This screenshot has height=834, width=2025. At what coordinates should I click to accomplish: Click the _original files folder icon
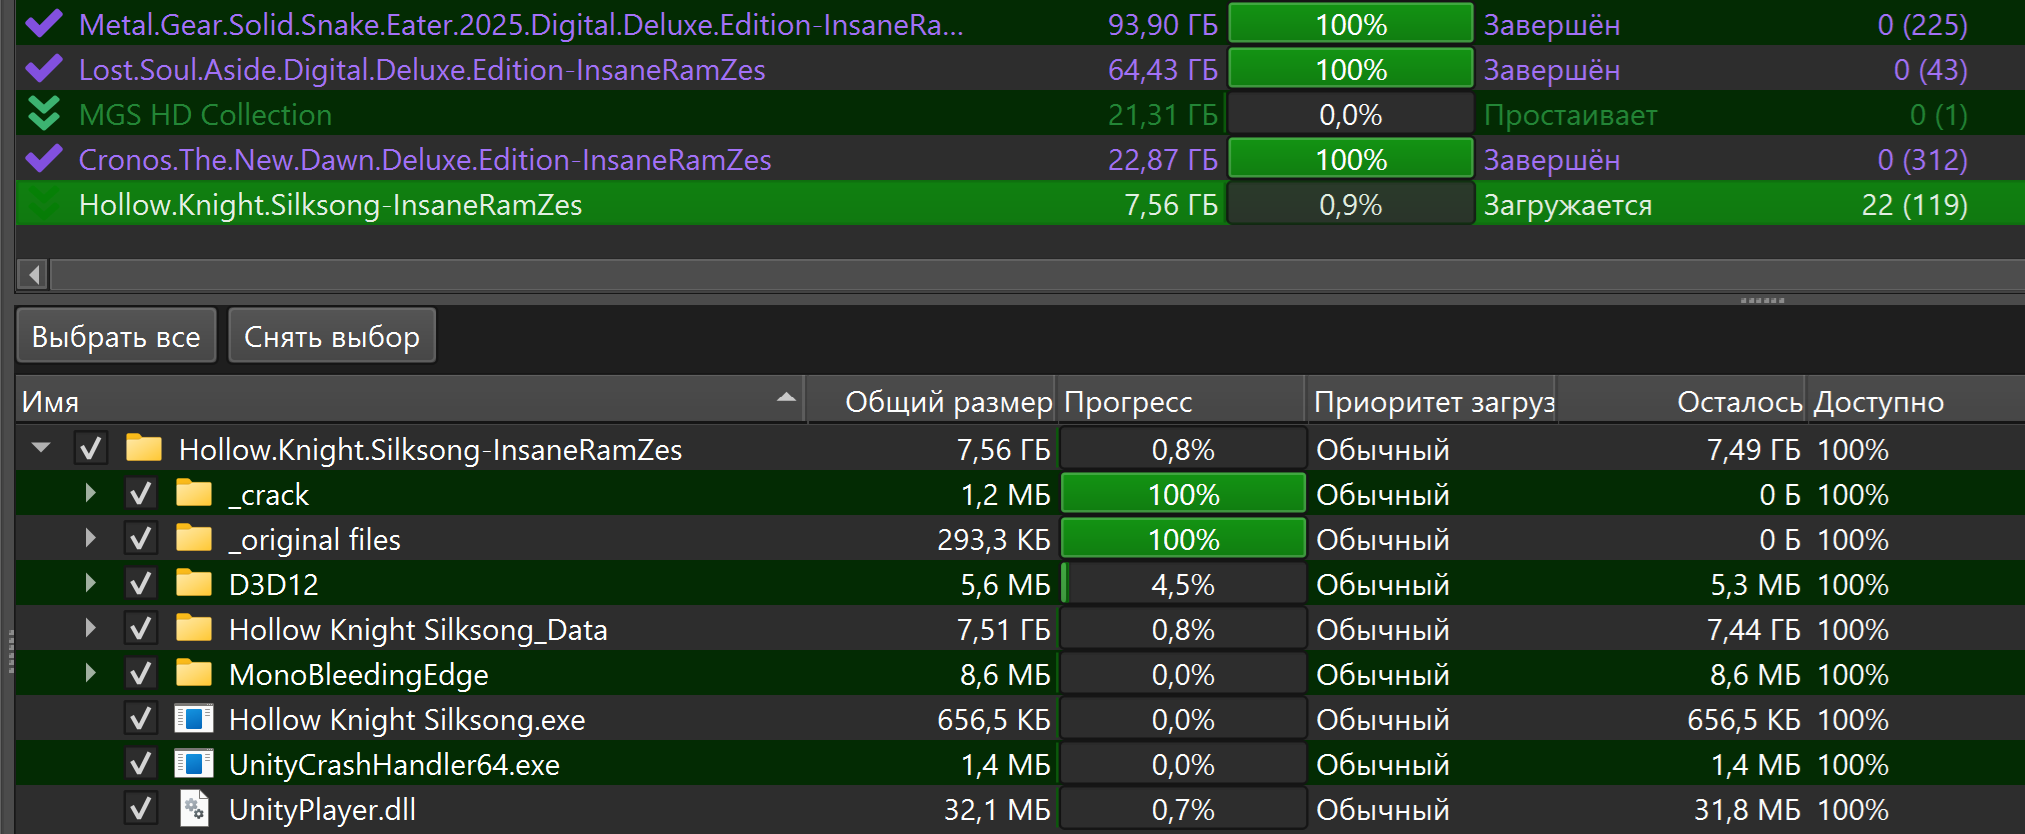click(x=194, y=538)
